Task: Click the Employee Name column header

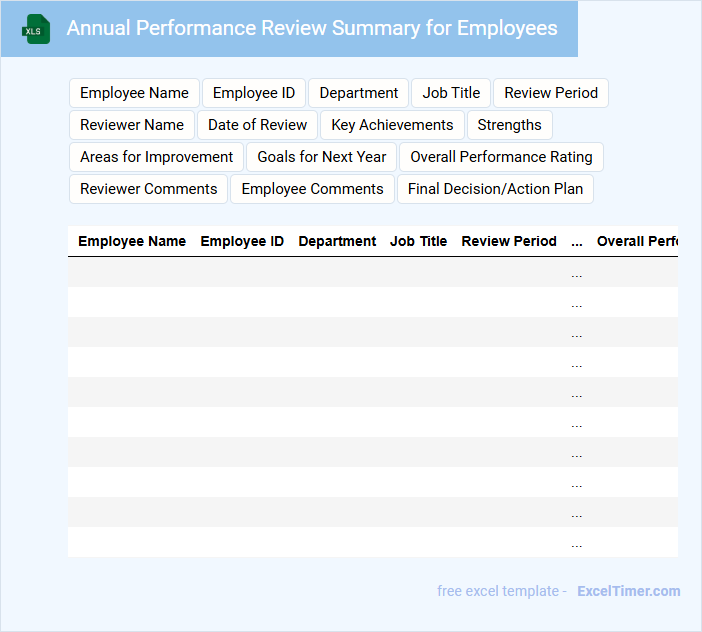Action: (132, 241)
